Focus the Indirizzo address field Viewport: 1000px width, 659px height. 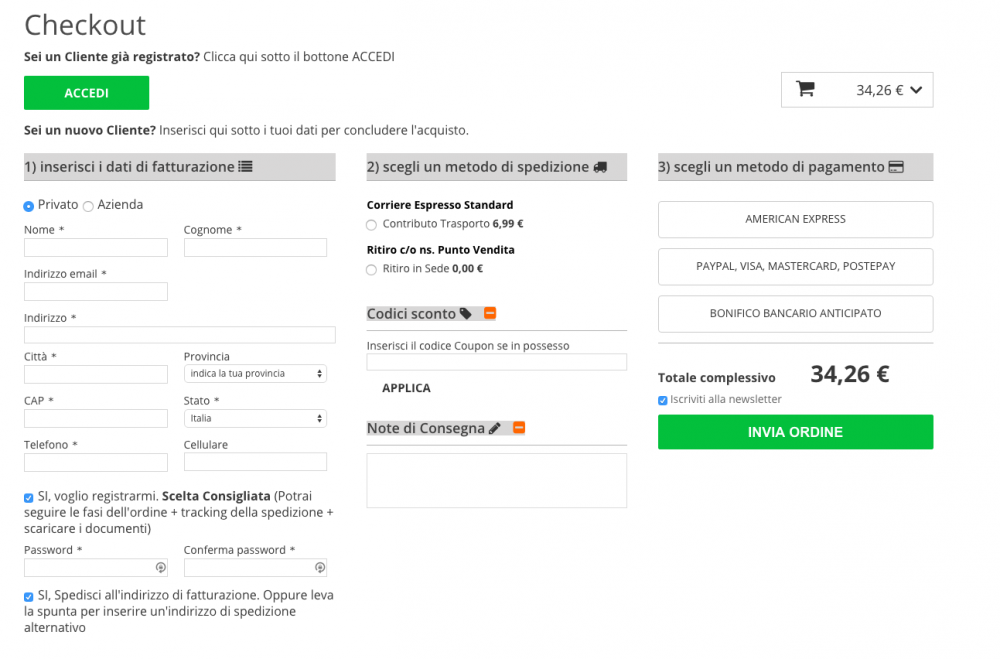(x=180, y=335)
